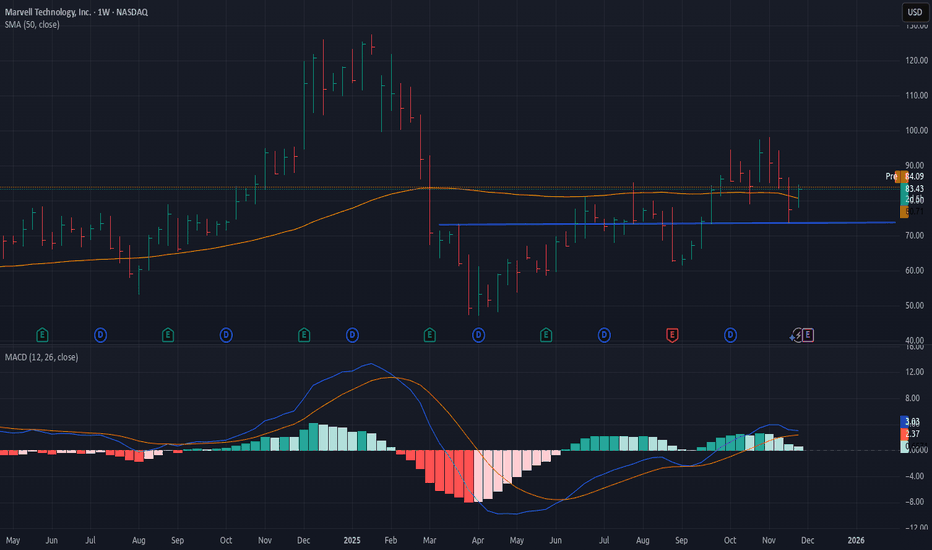
Task: Open the earnings marker at March 2025
Action: pyautogui.click(x=430, y=333)
